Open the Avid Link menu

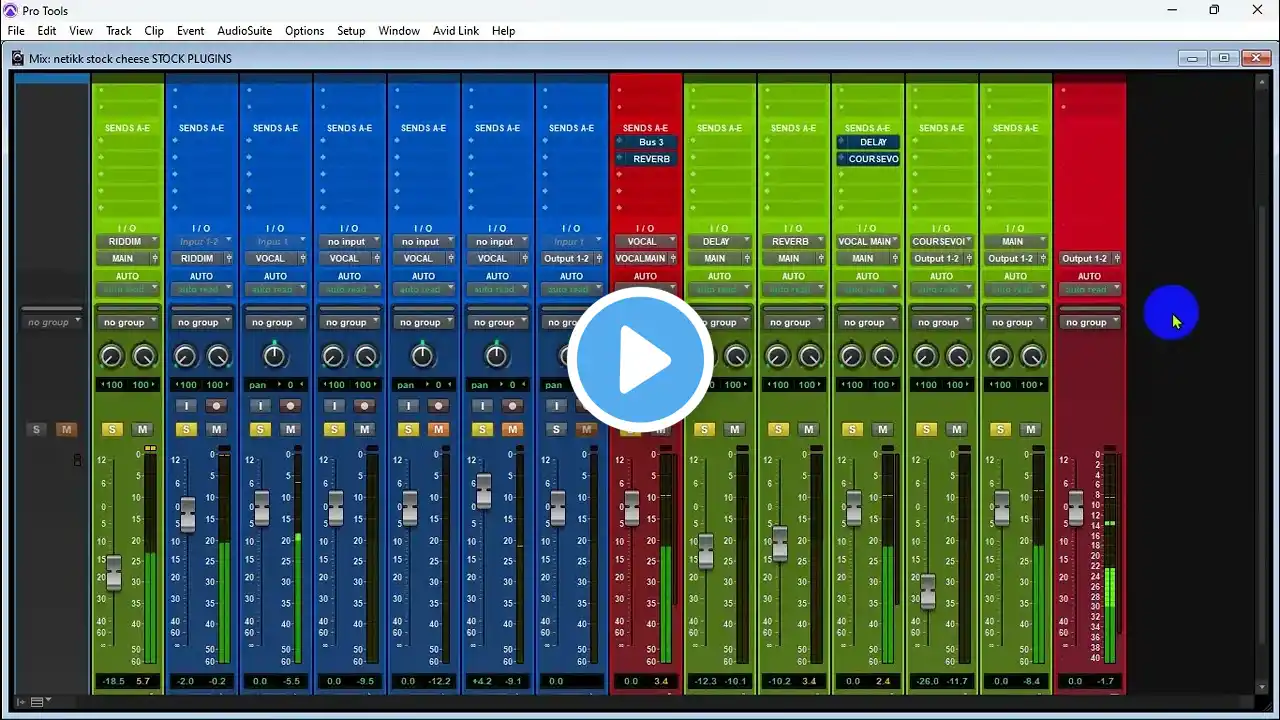455,31
